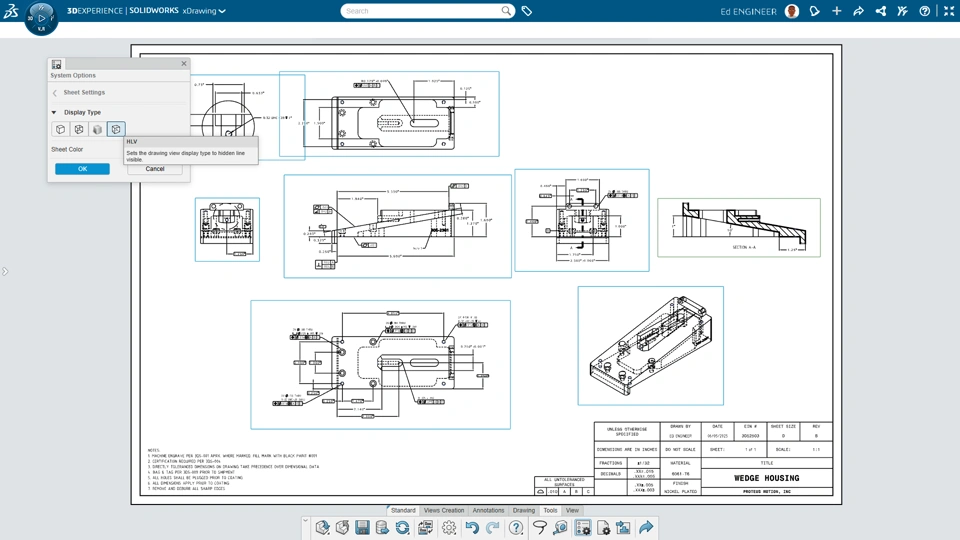
Task: Open the notifications icon in header
Action: coord(814,11)
